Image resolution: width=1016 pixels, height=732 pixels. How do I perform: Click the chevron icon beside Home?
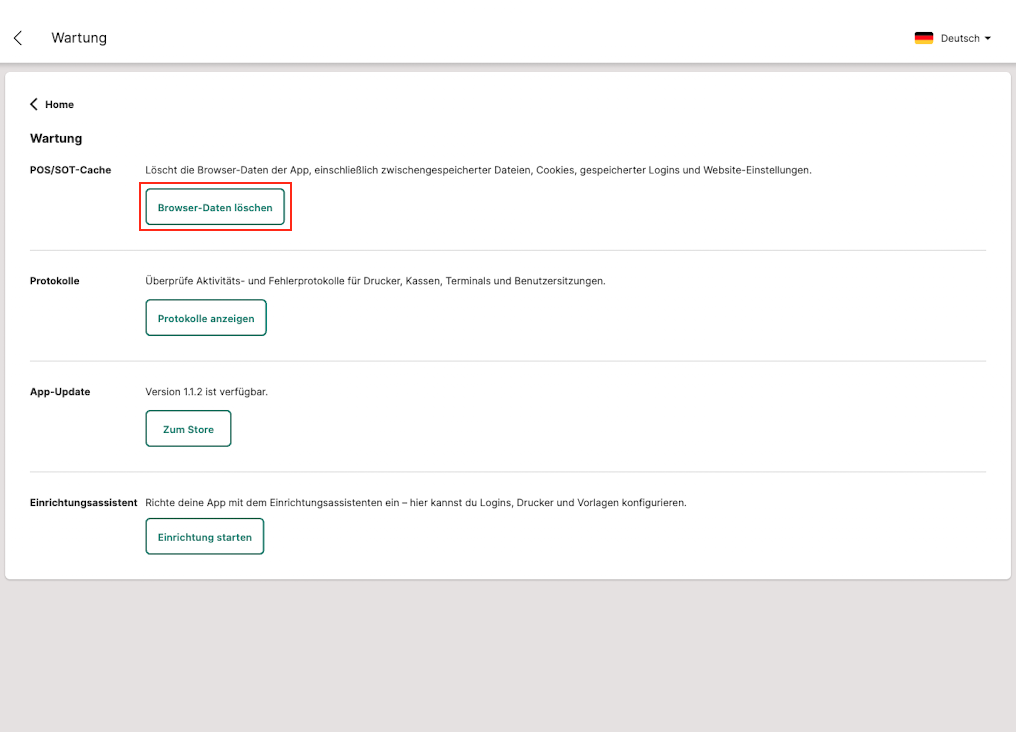click(x=34, y=104)
